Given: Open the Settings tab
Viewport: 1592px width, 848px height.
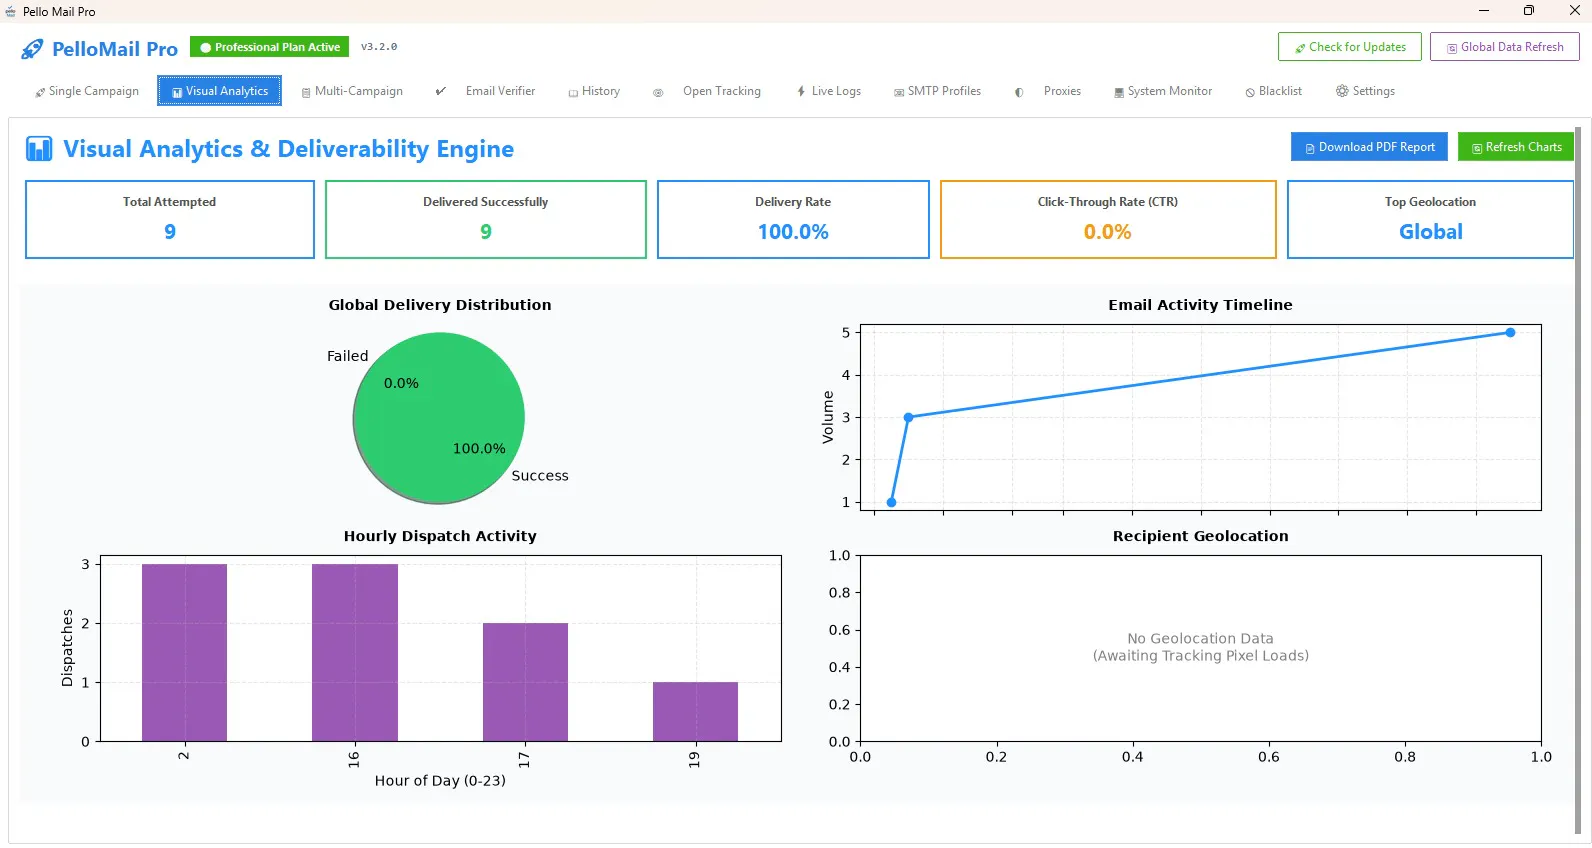Looking at the screenshot, I should pyautogui.click(x=1365, y=91).
